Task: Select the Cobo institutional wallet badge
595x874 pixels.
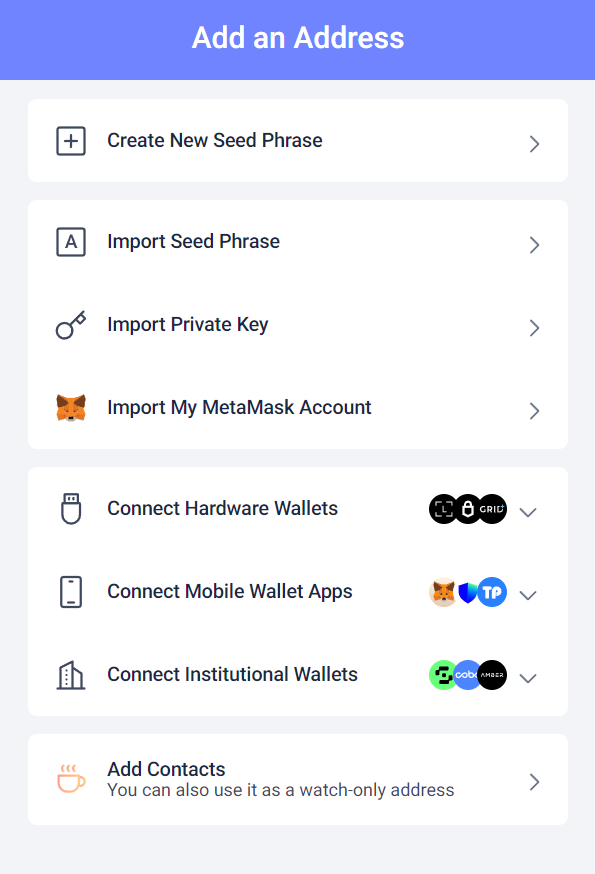Action: pyautogui.click(x=466, y=675)
